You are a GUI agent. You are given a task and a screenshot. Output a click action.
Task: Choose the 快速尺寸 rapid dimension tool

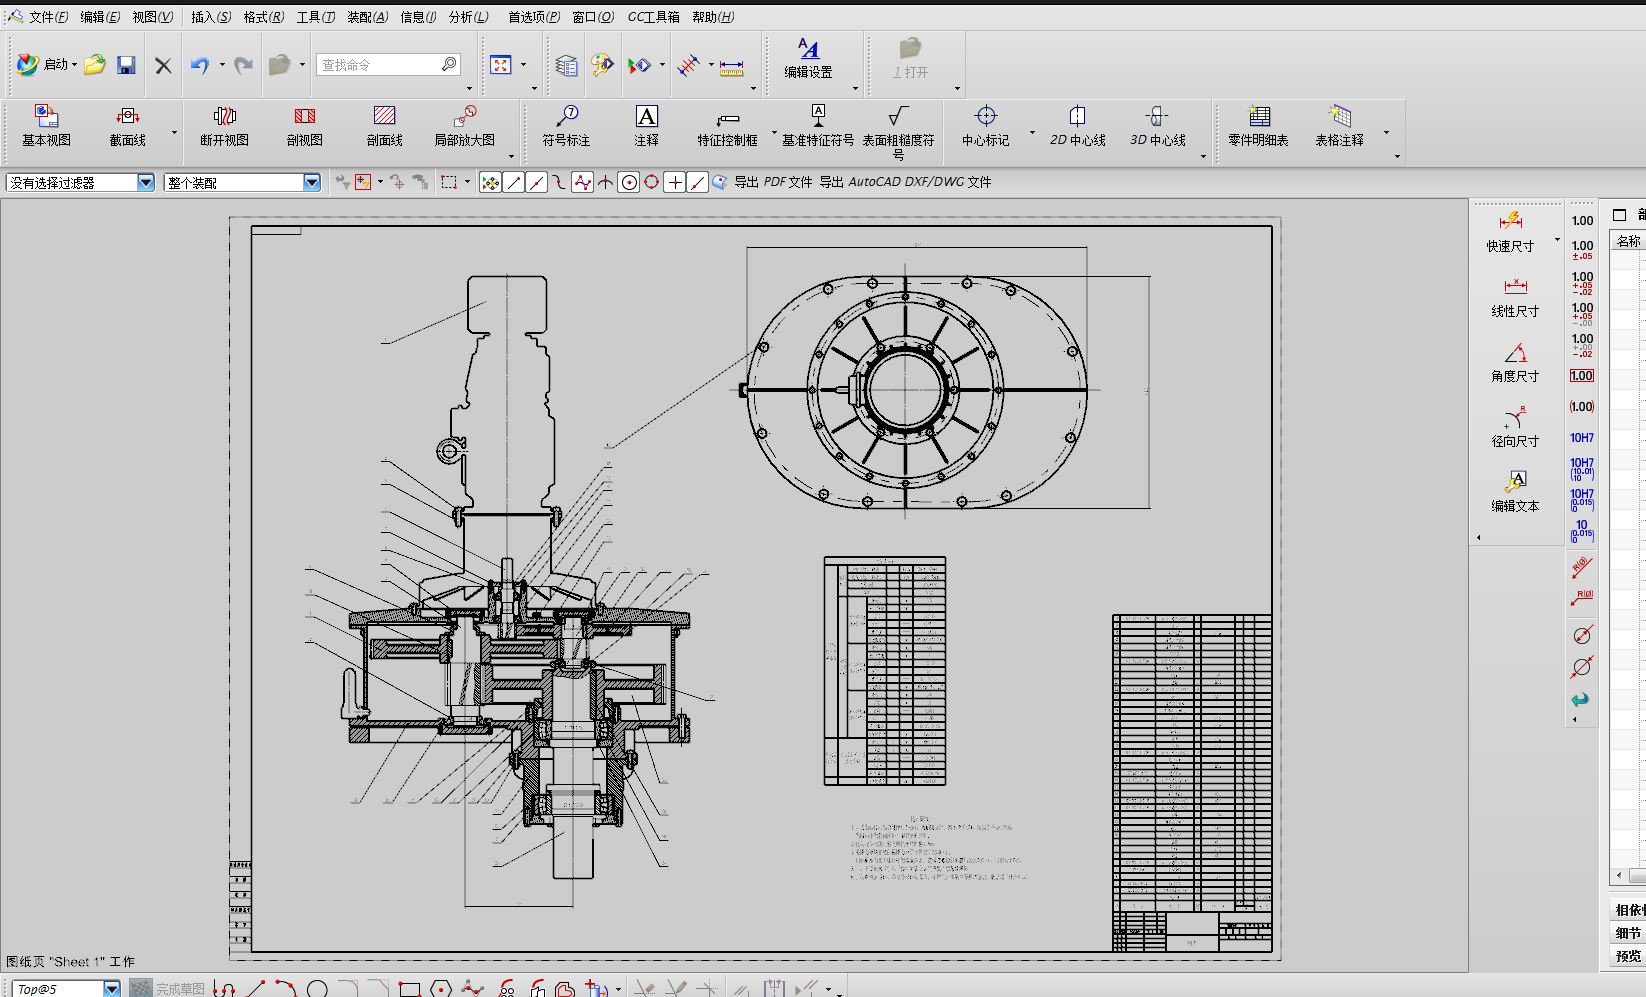[x=1510, y=222]
